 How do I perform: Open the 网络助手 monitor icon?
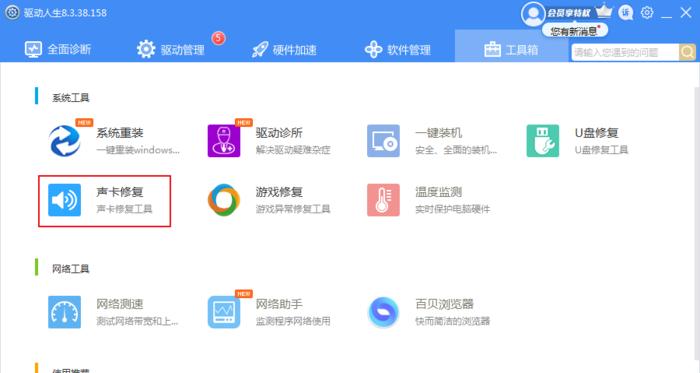point(224,312)
